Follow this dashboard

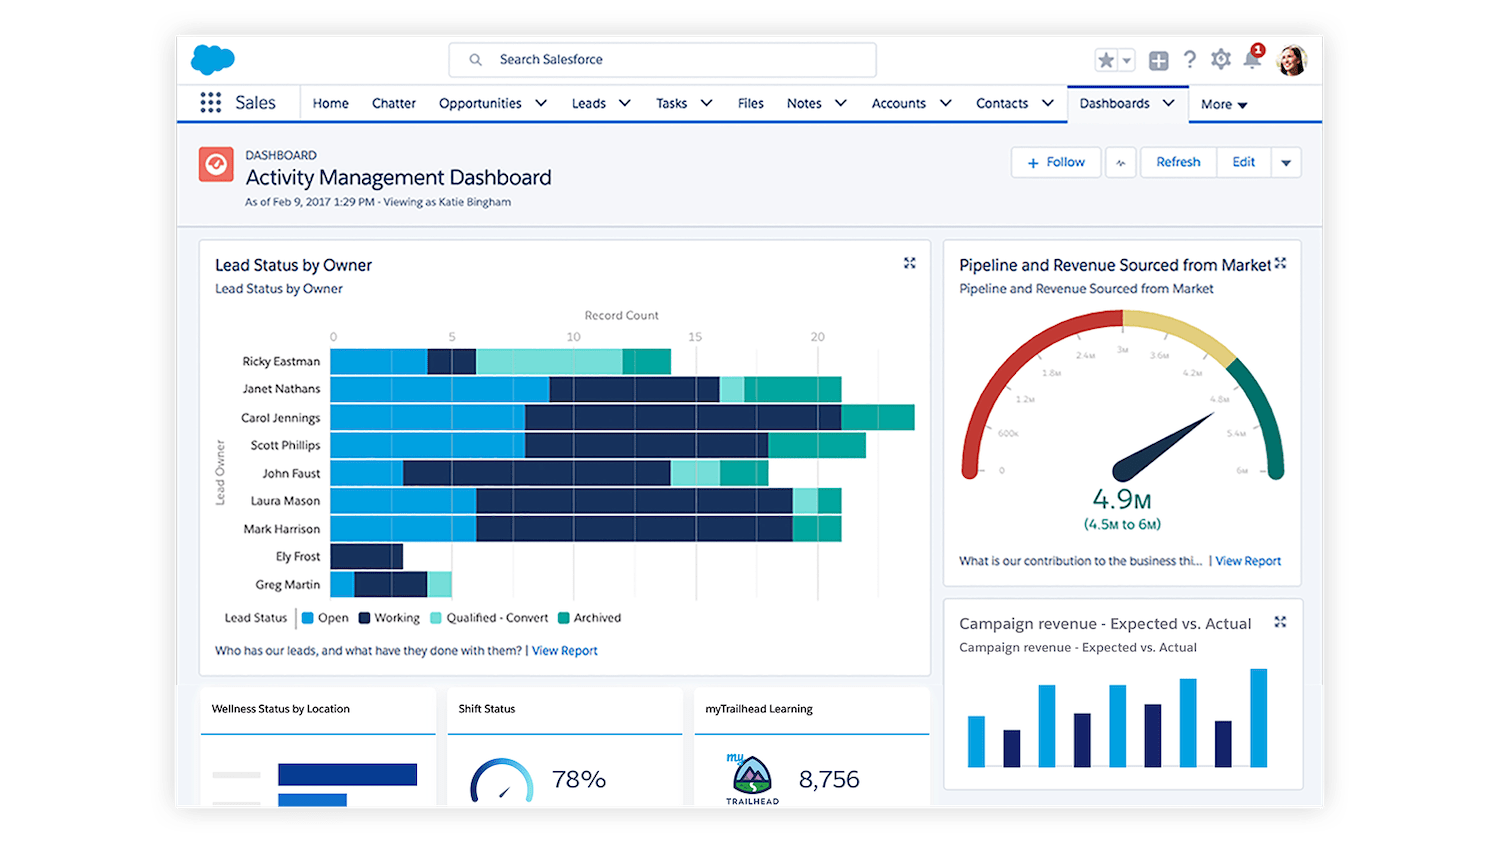(x=1055, y=162)
